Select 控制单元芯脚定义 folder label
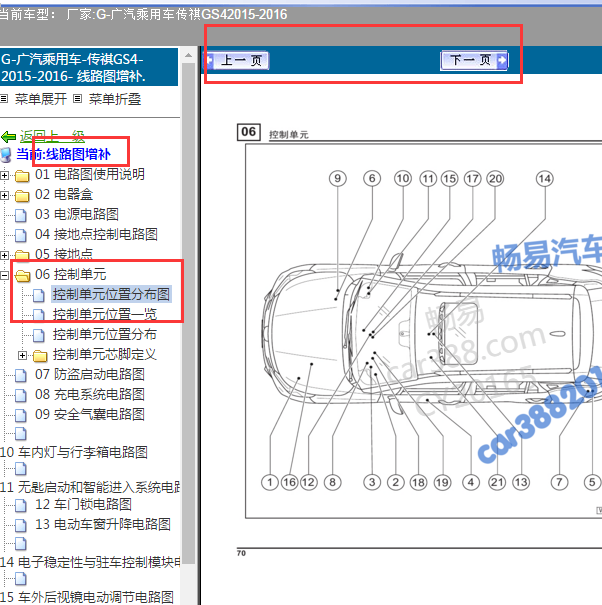 point(105,355)
